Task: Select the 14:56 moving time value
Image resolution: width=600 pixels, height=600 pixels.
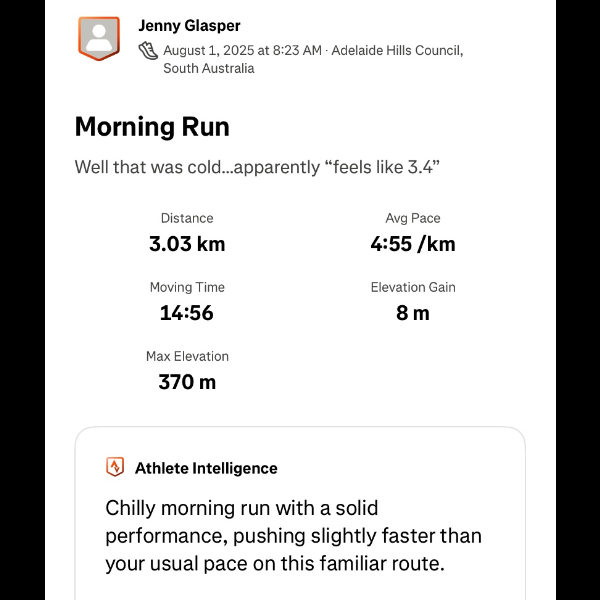Action: [187, 313]
